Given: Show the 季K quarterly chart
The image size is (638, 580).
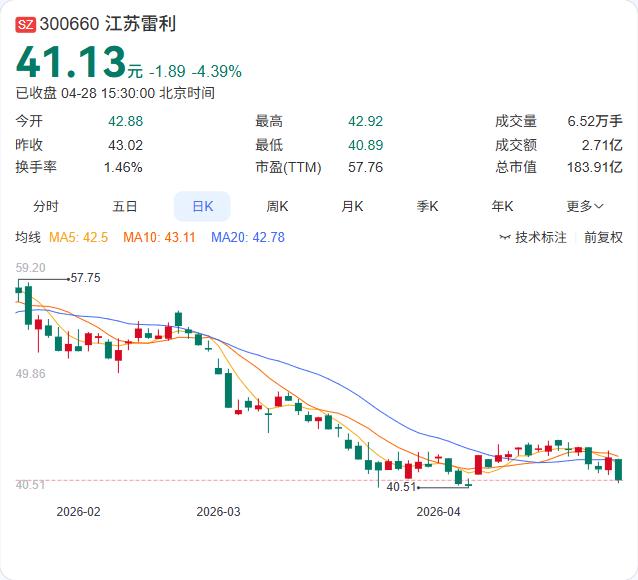Looking at the screenshot, I should pos(427,206).
